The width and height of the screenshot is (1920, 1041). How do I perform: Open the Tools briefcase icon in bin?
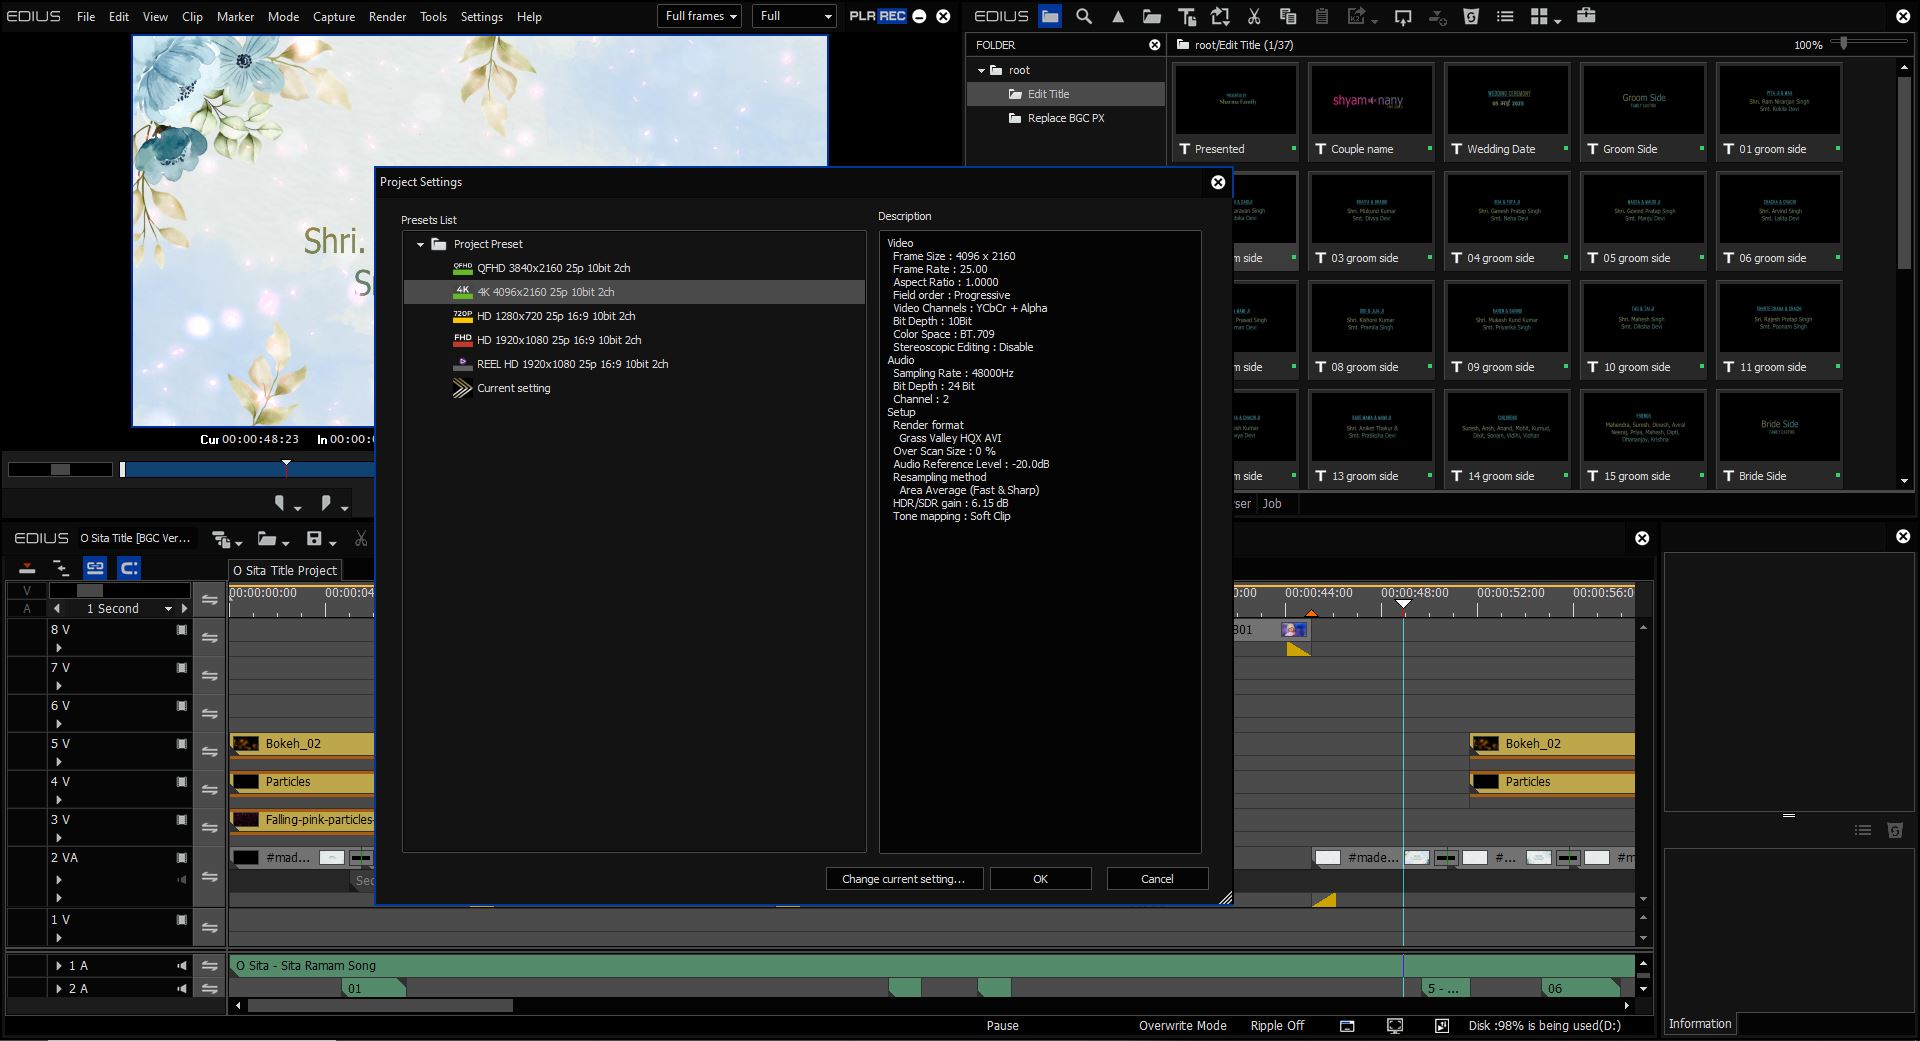1586,16
